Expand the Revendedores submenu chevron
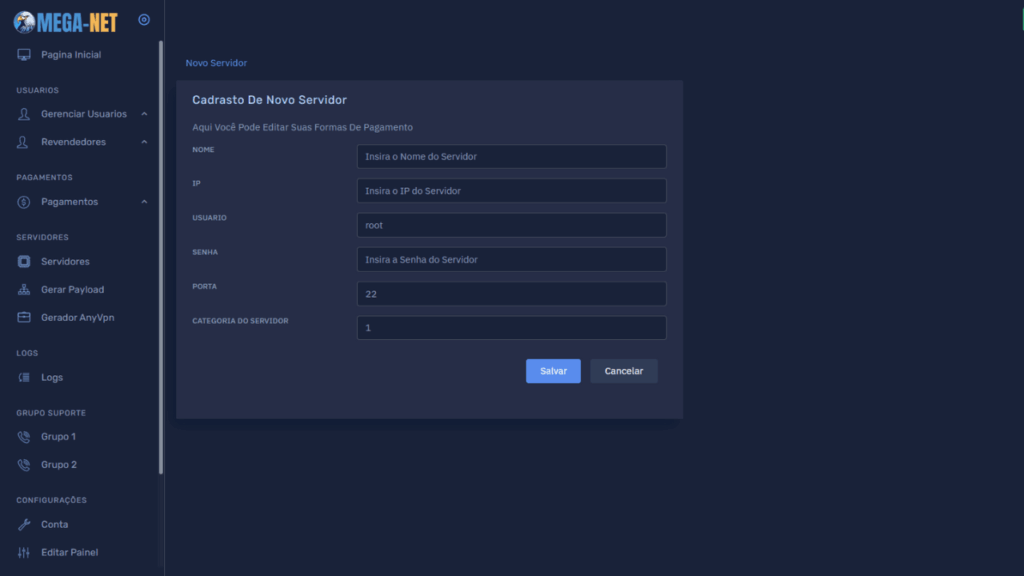Viewport: 1024px width, 576px height. 144,142
